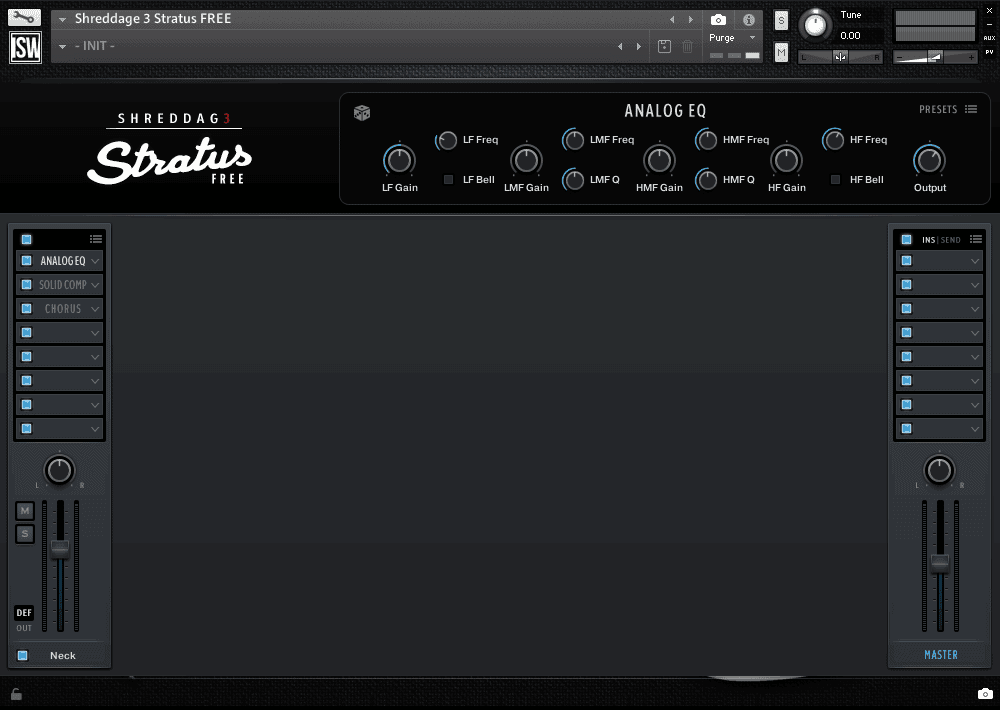Solo the Neck channel with the S button
This screenshot has width=1000, height=710.
24,533
